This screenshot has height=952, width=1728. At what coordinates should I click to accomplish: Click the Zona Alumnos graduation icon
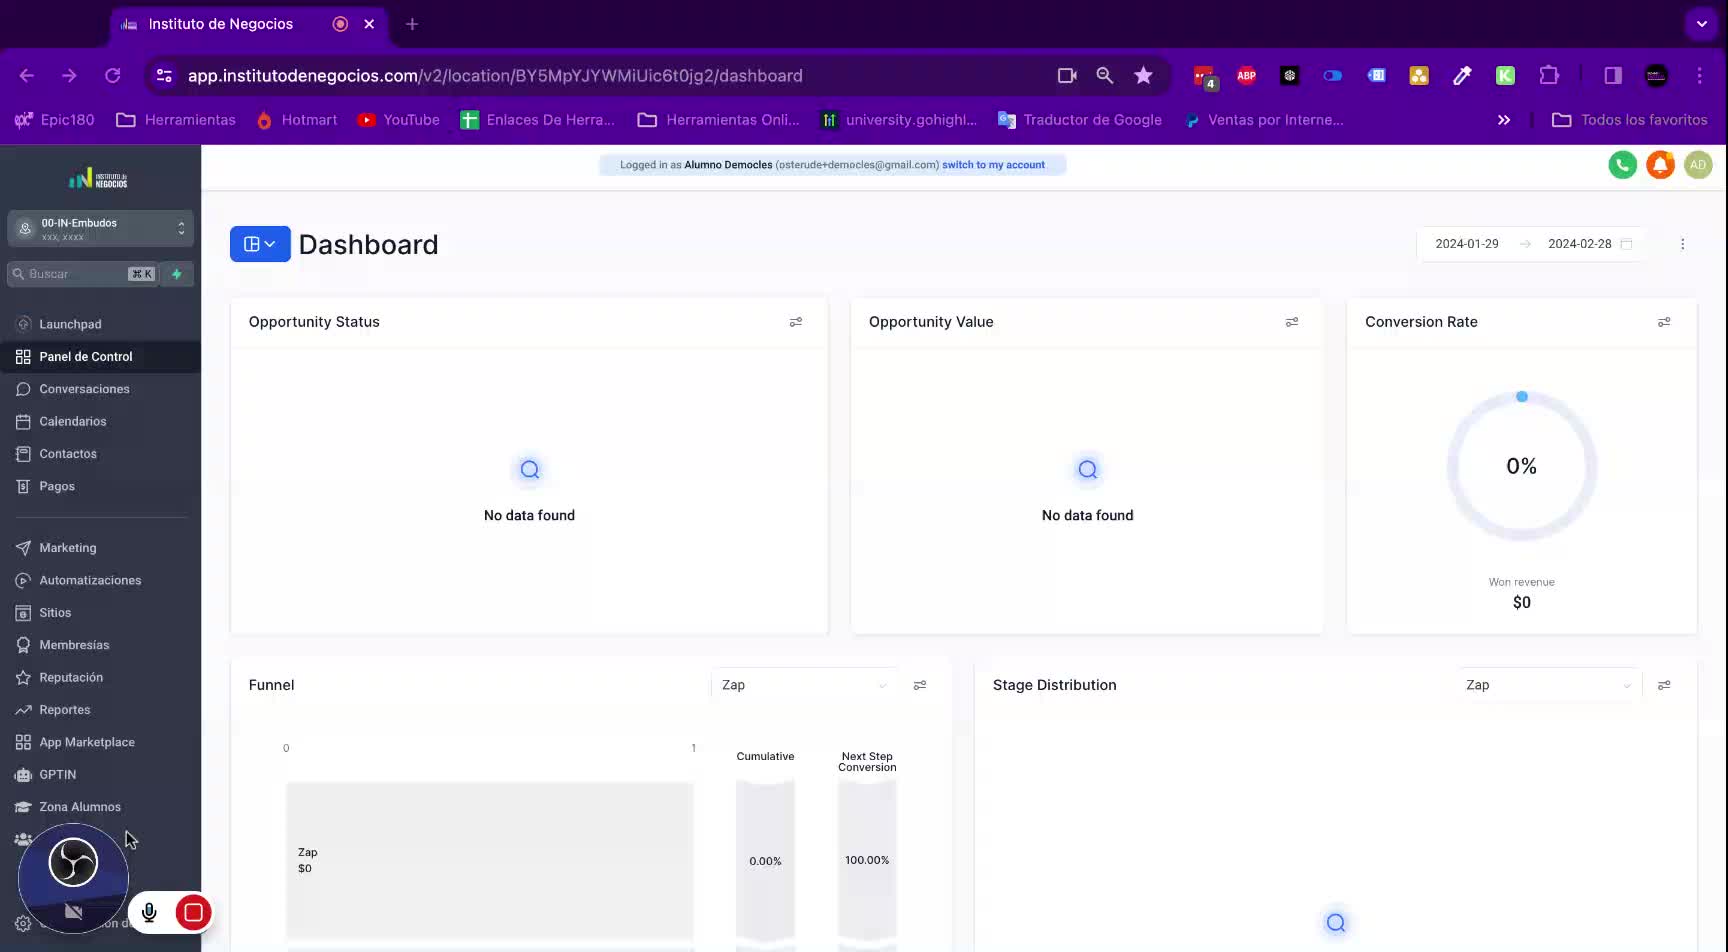pos(23,807)
